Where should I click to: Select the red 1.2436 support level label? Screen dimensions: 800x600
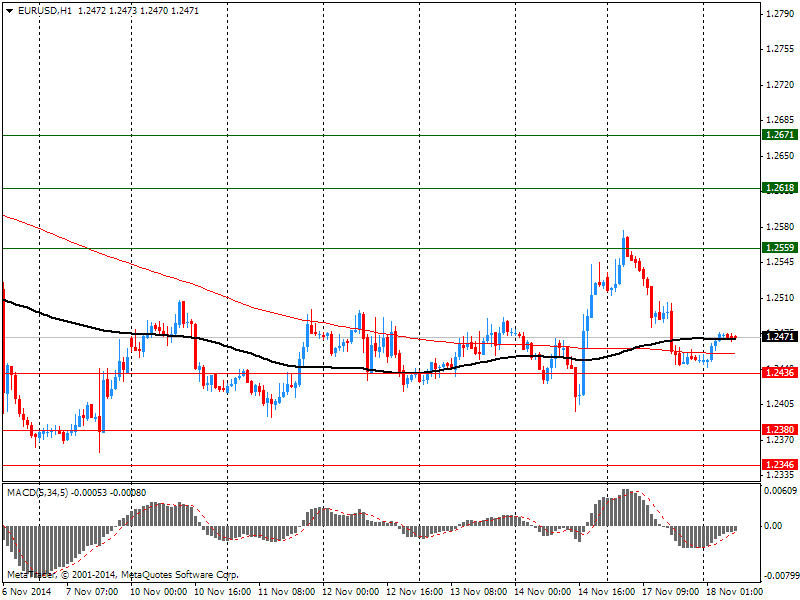tap(780, 372)
